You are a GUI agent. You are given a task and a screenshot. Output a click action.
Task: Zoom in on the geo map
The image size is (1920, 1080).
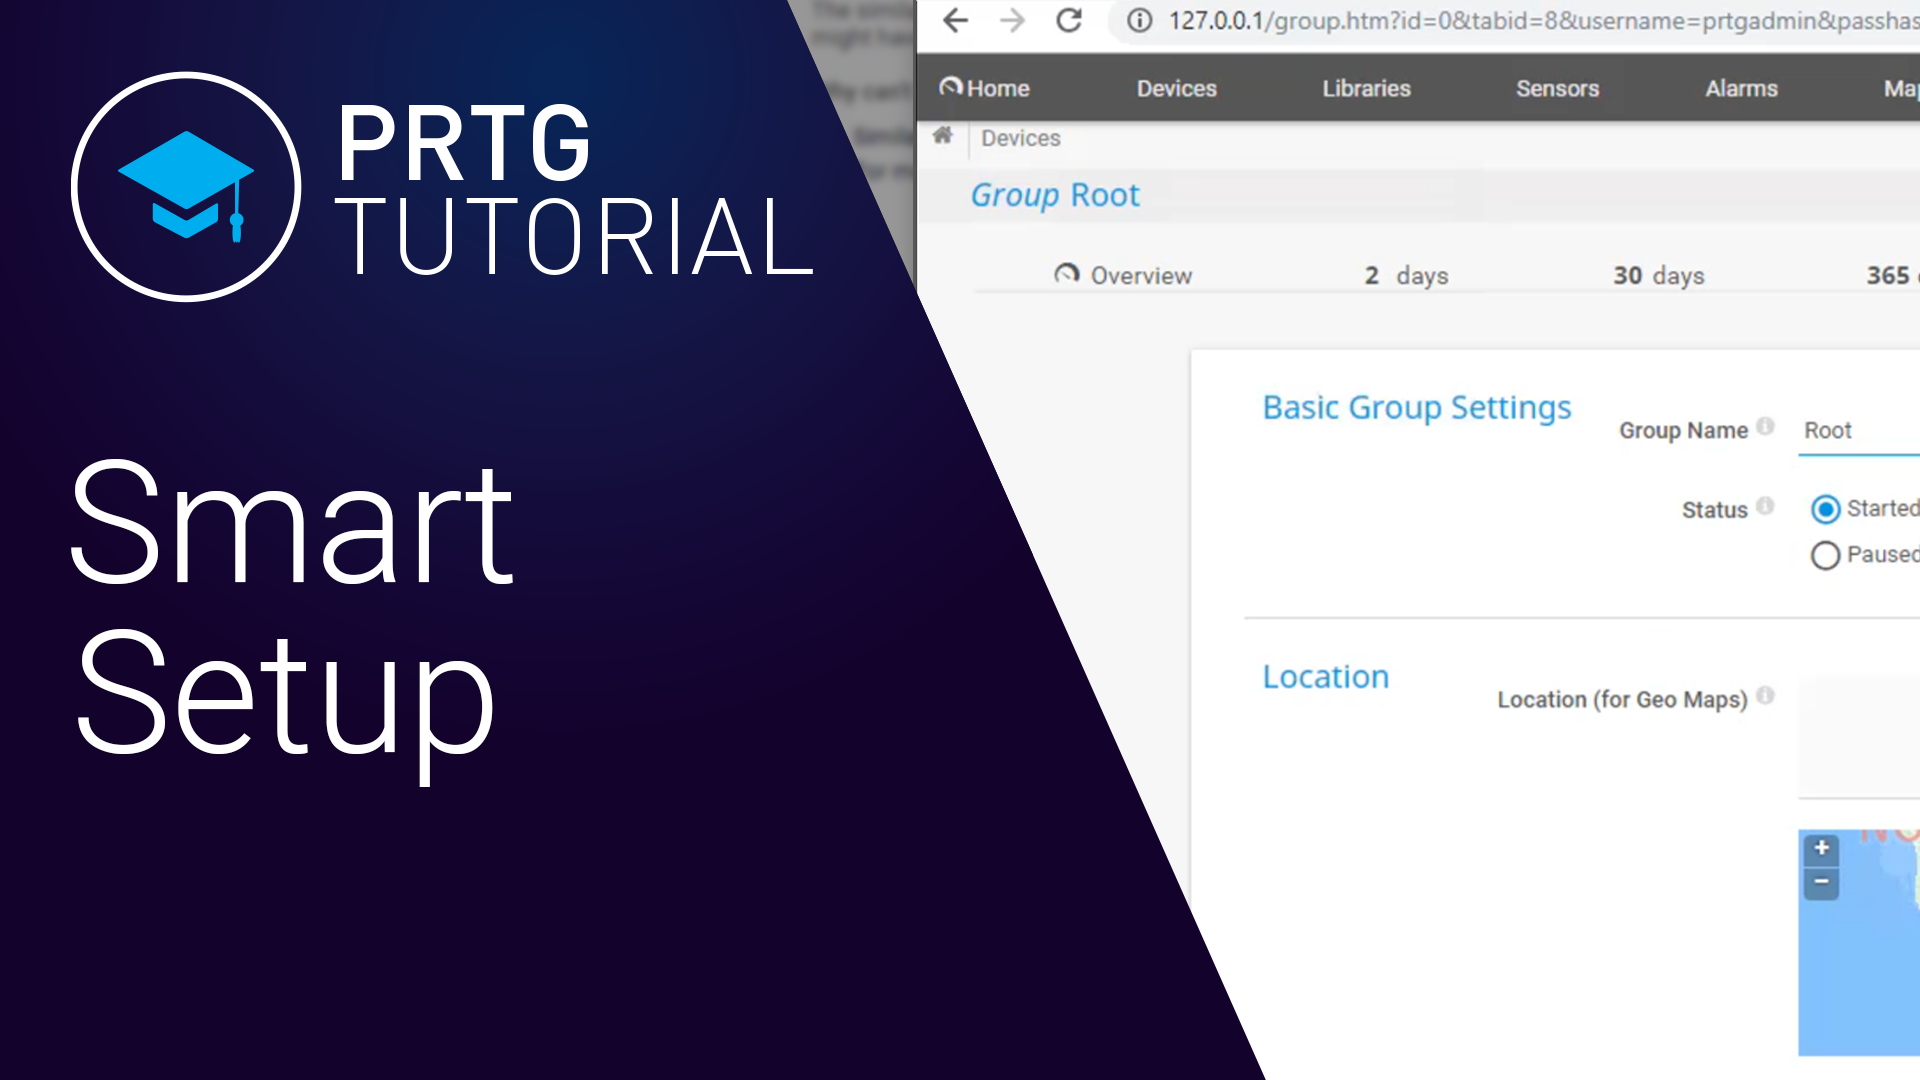tap(1821, 848)
